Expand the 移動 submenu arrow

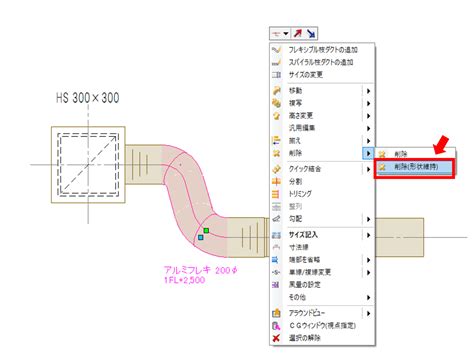(x=368, y=91)
